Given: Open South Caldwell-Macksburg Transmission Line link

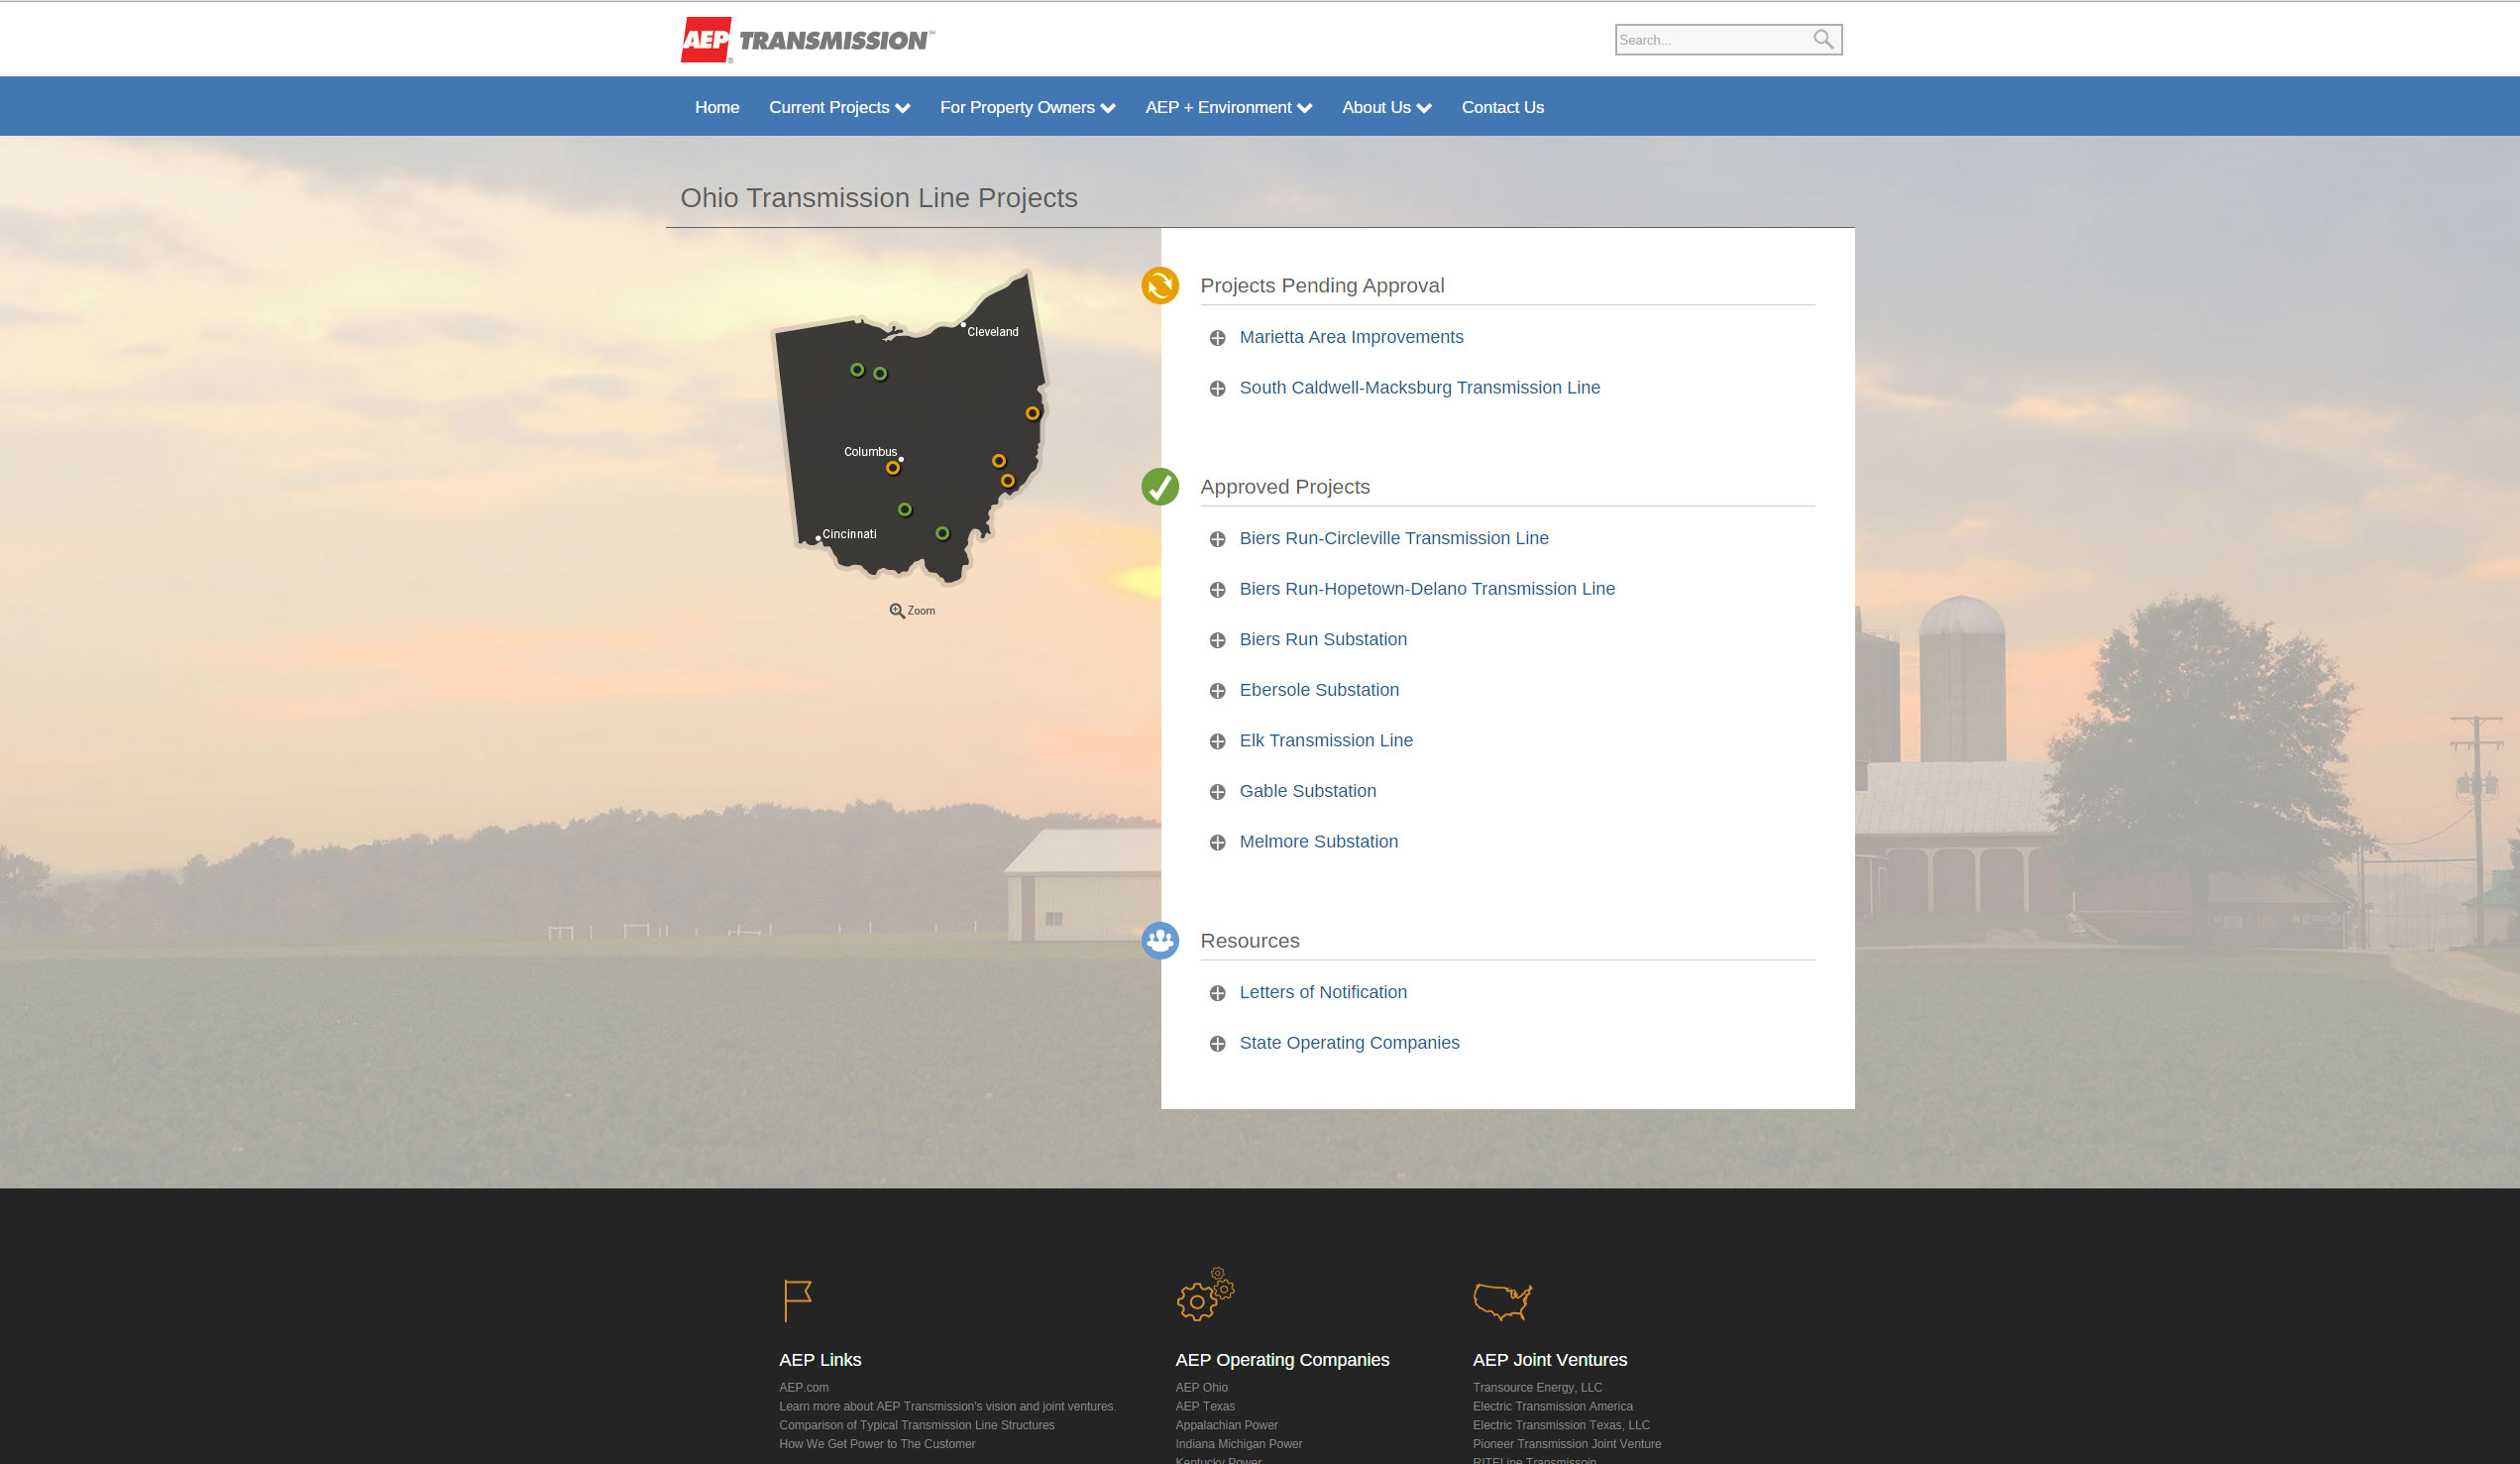Looking at the screenshot, I should (1419, 387).
